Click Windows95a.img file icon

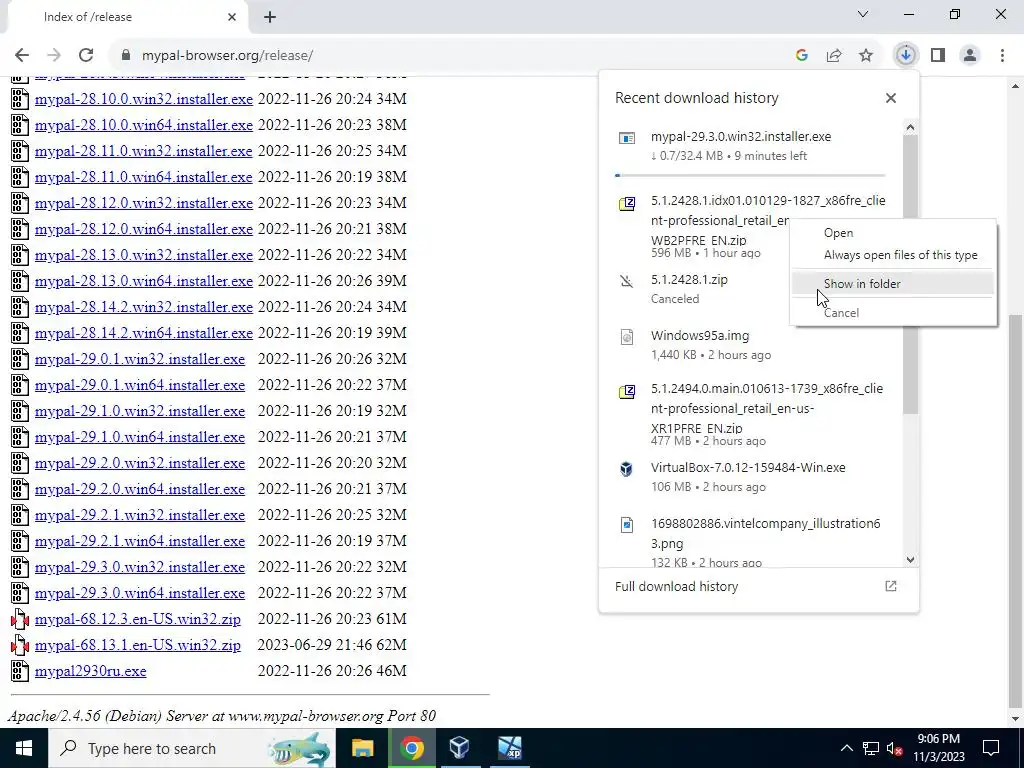[626, 337]
